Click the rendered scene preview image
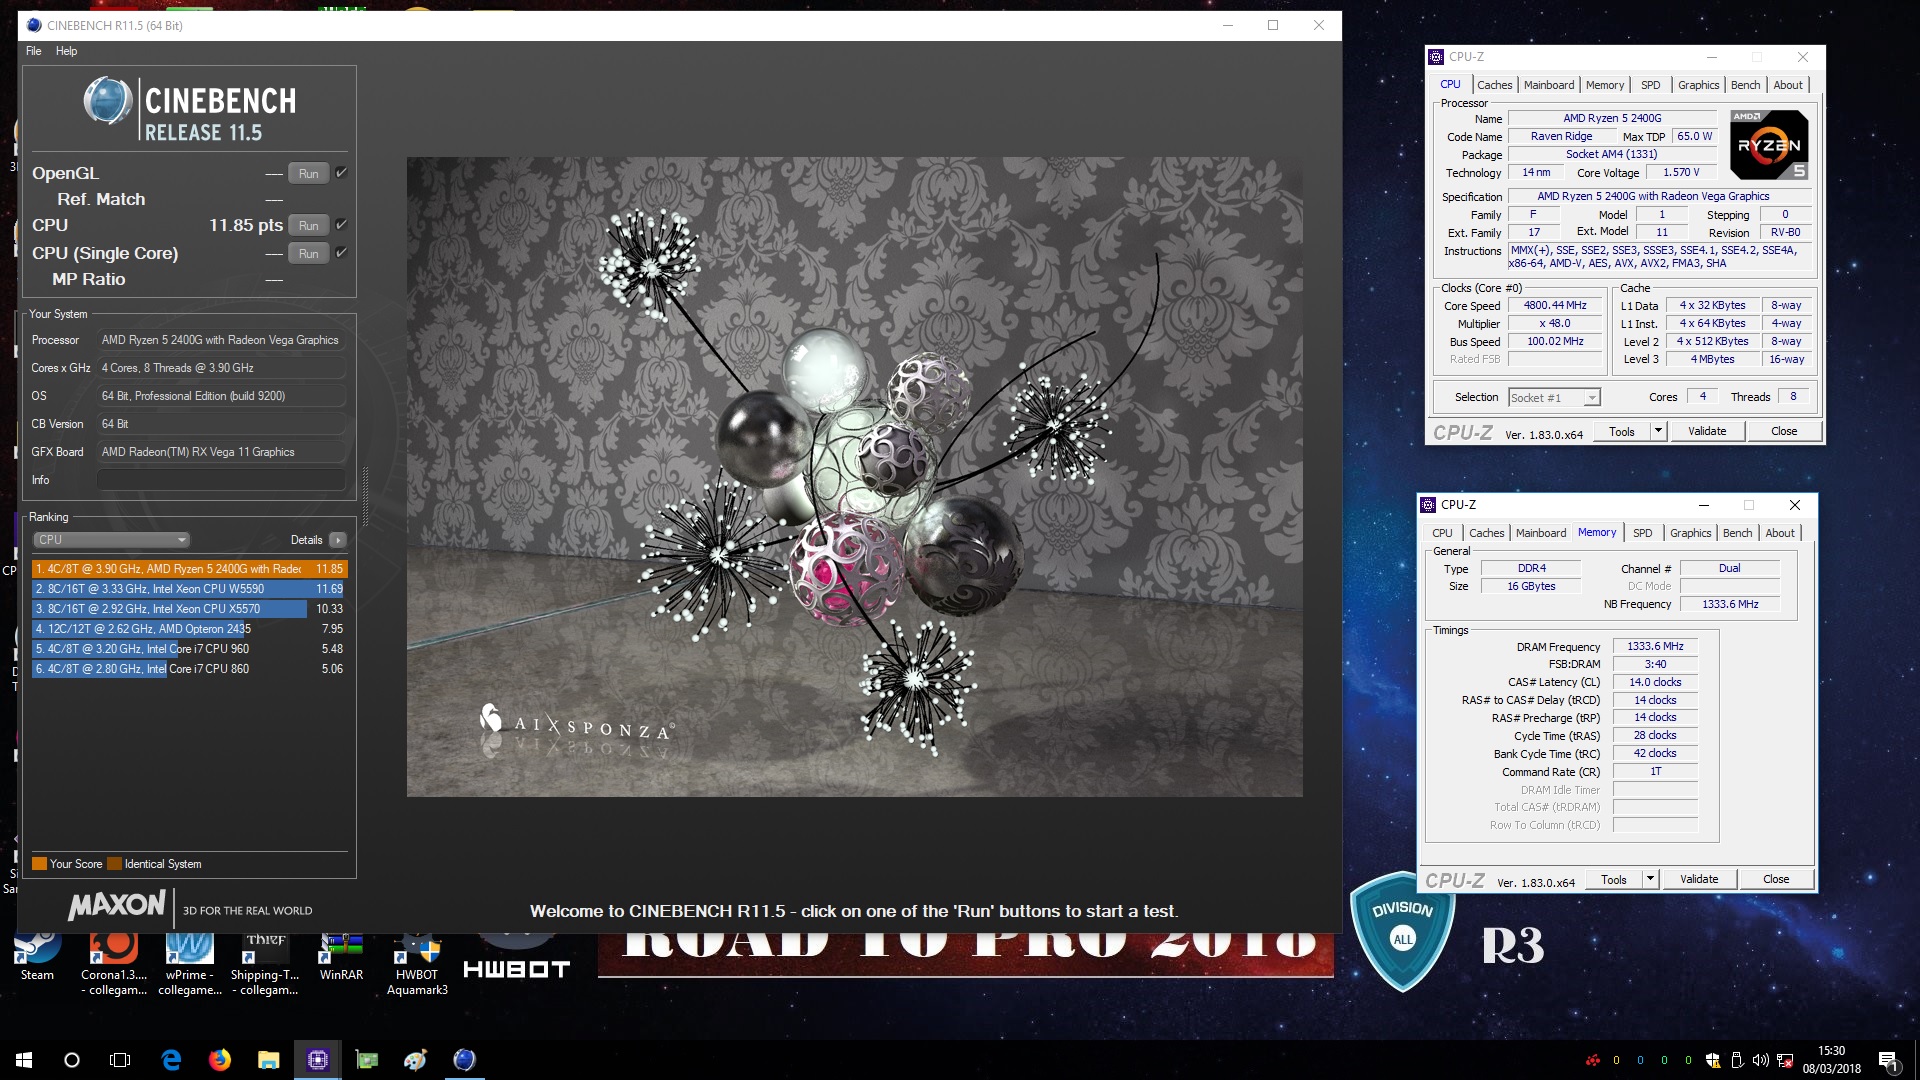Screen dimensions: 1920x1080 (854, 477)
